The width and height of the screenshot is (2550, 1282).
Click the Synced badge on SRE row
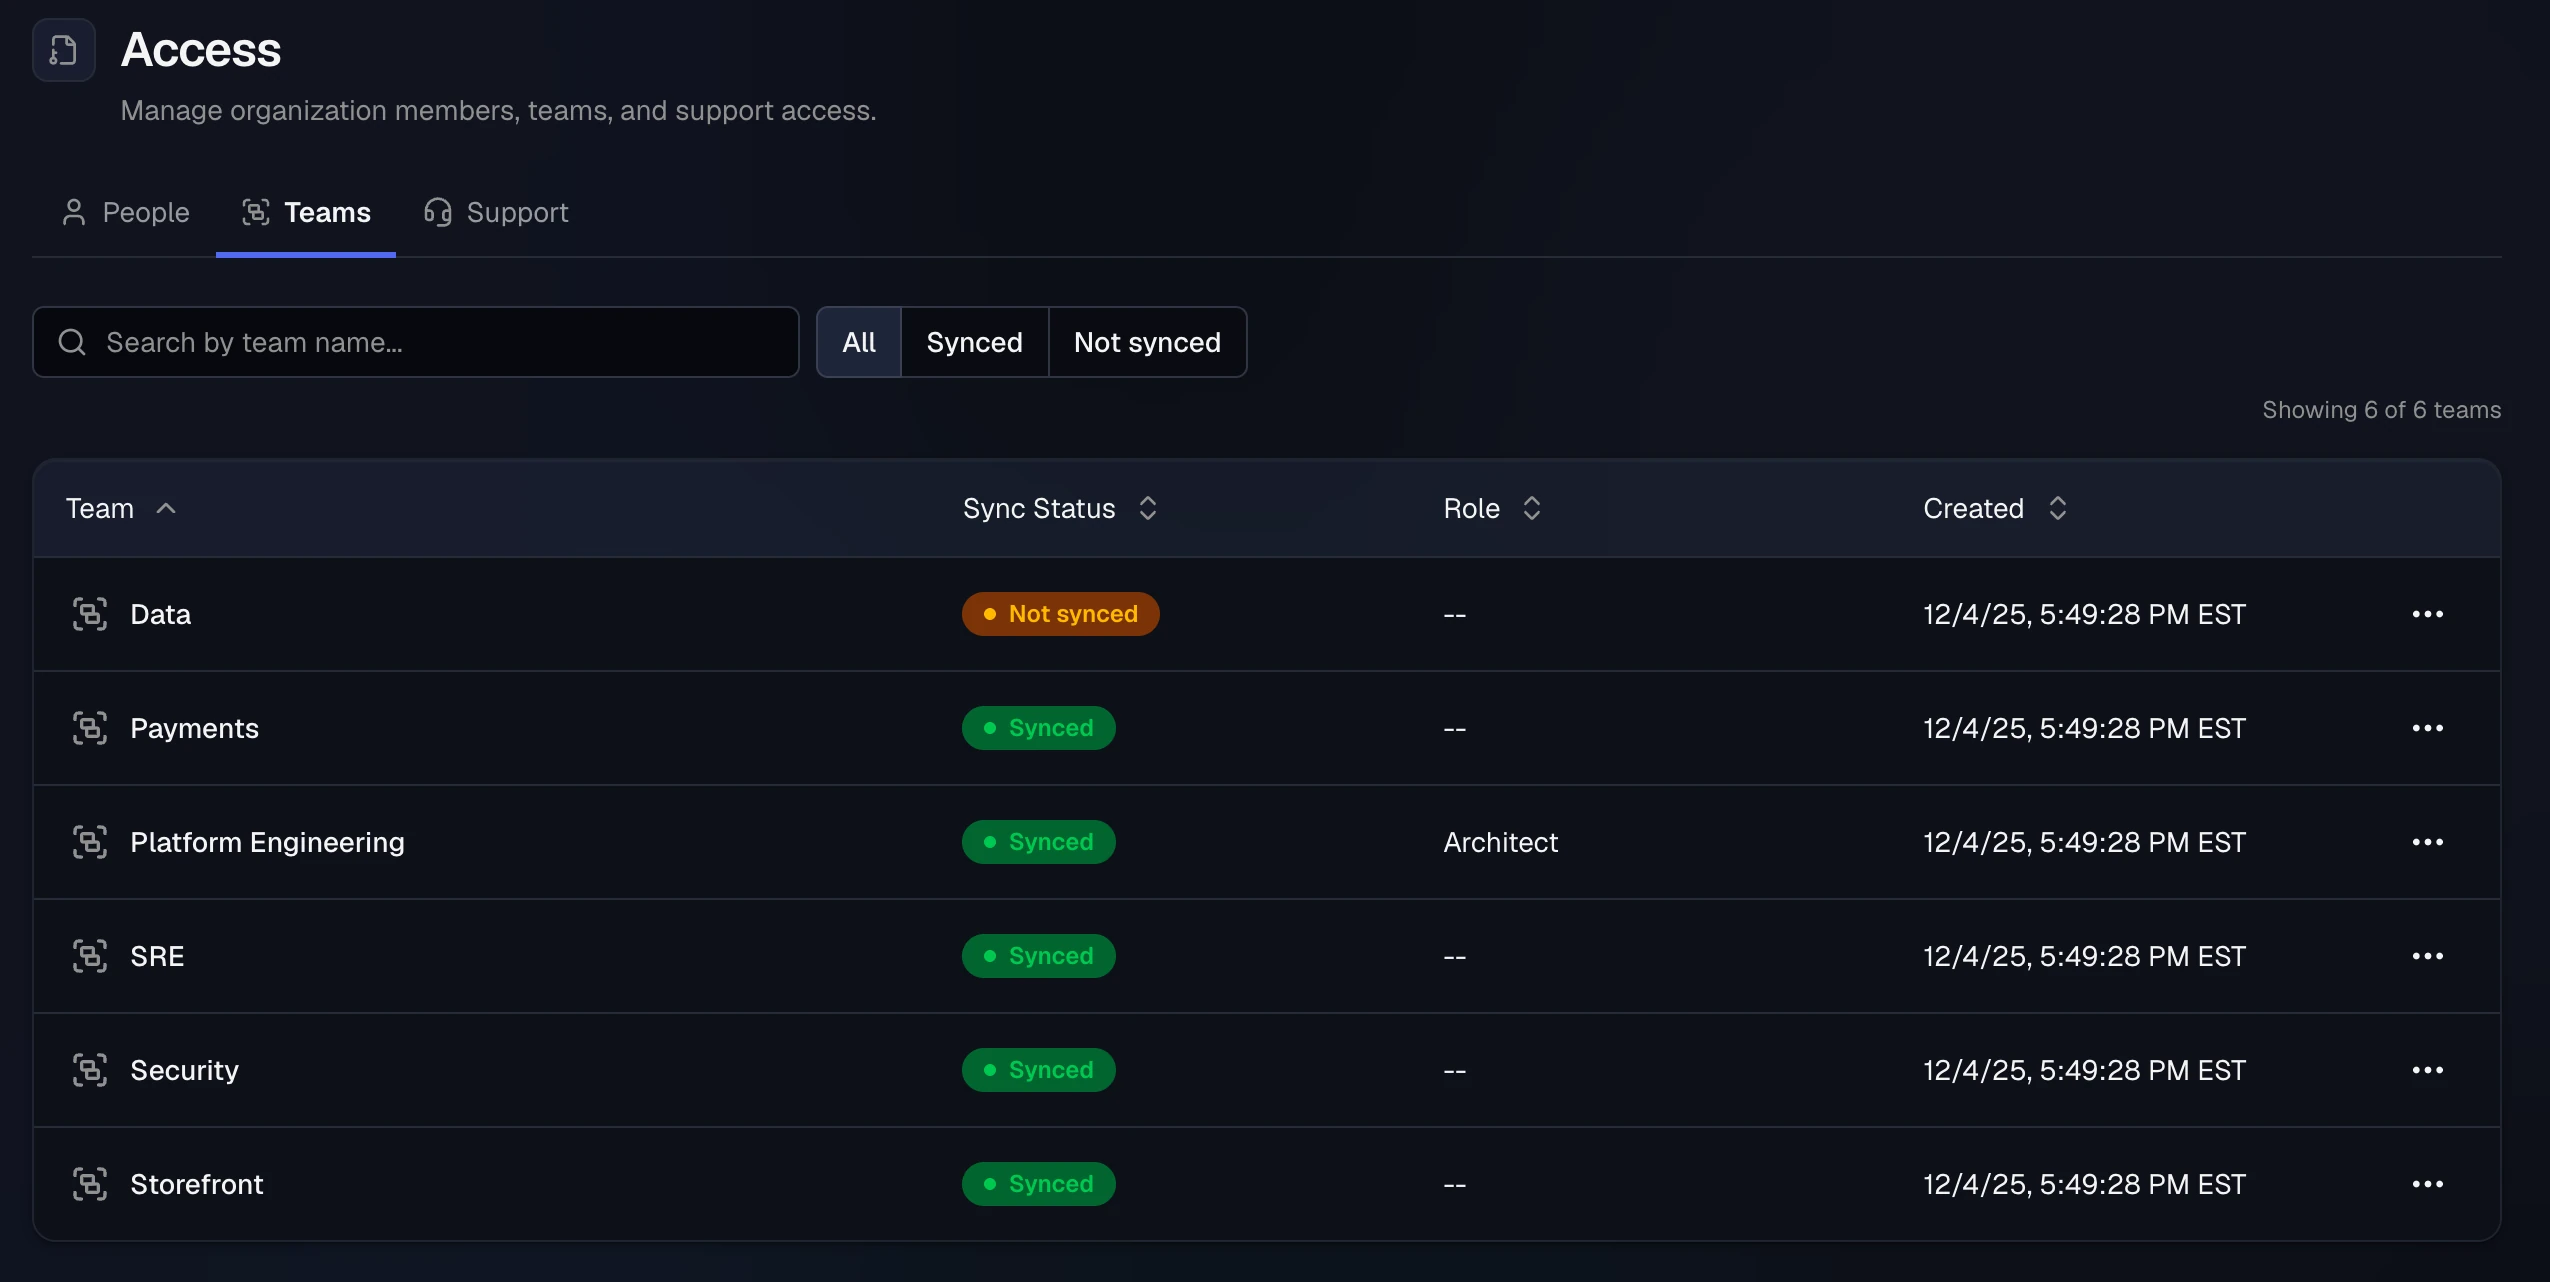click(x=1038, y=956)
